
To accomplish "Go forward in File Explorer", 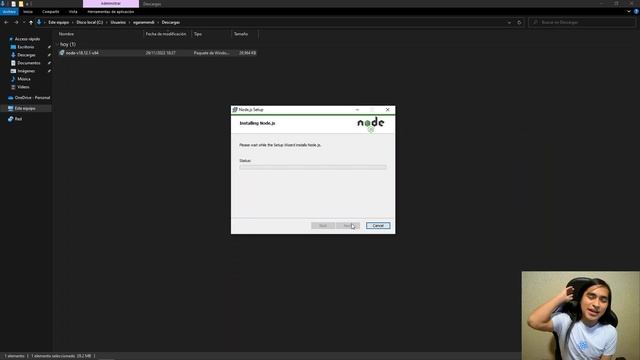I will [16, 22].
